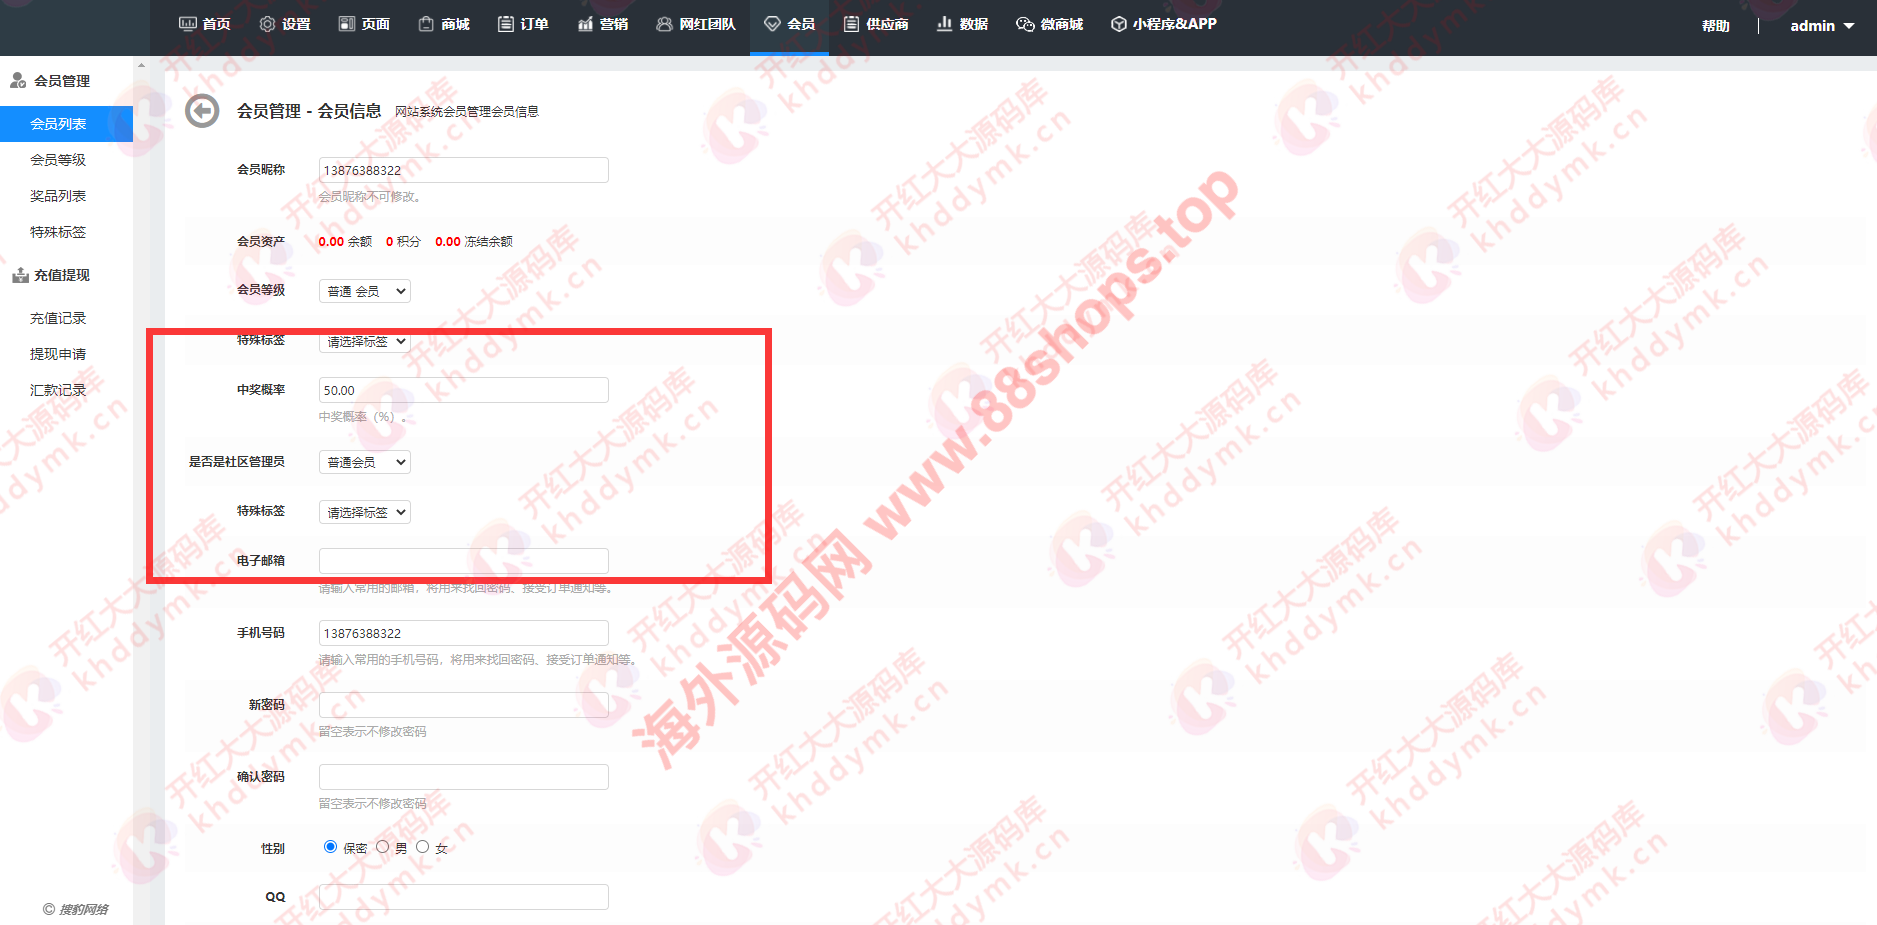The width and height of the screenshot is (1877, 925).
Task: Open the 数据 top menu item
Action: [962, 24]
